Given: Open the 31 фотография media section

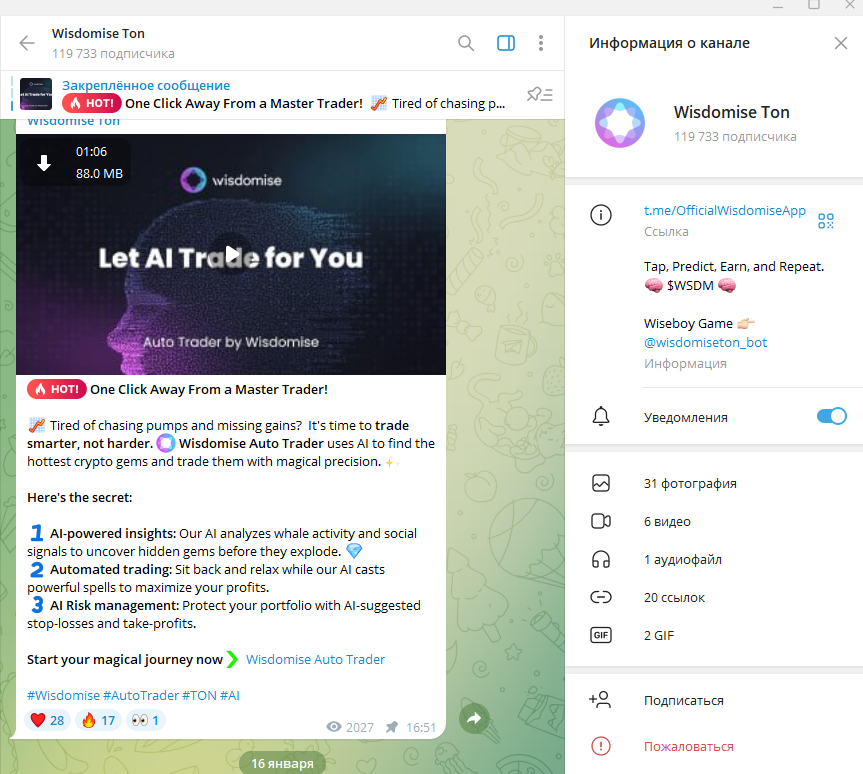Looking at the screenshot, I should click(714, 483).
